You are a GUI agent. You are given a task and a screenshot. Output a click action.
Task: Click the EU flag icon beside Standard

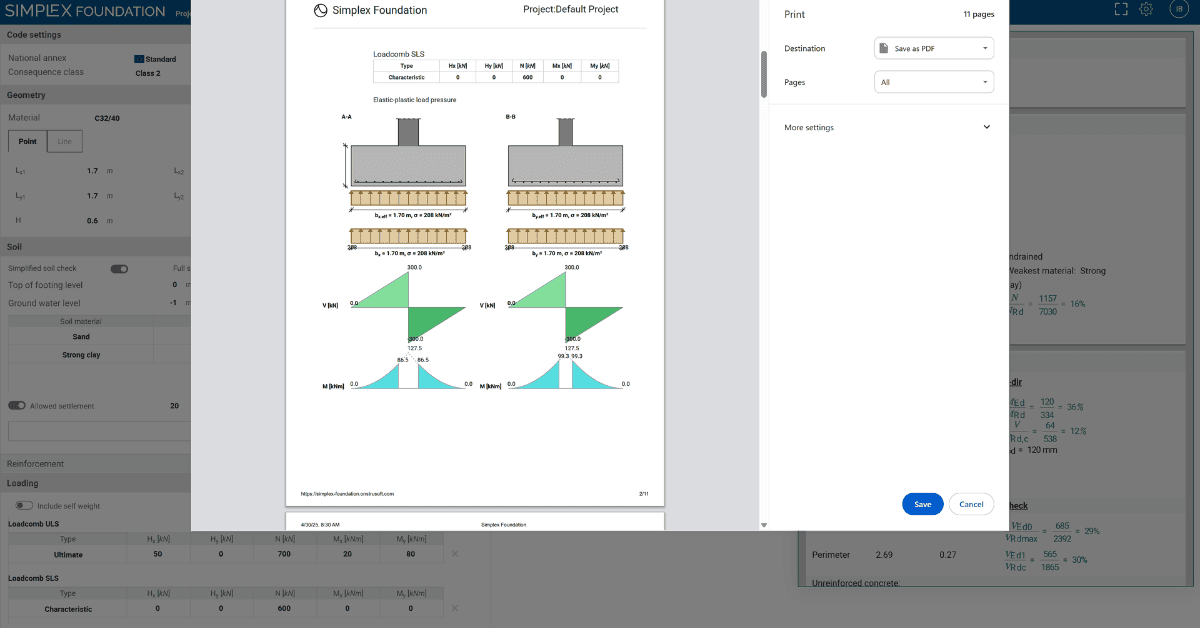138,59
